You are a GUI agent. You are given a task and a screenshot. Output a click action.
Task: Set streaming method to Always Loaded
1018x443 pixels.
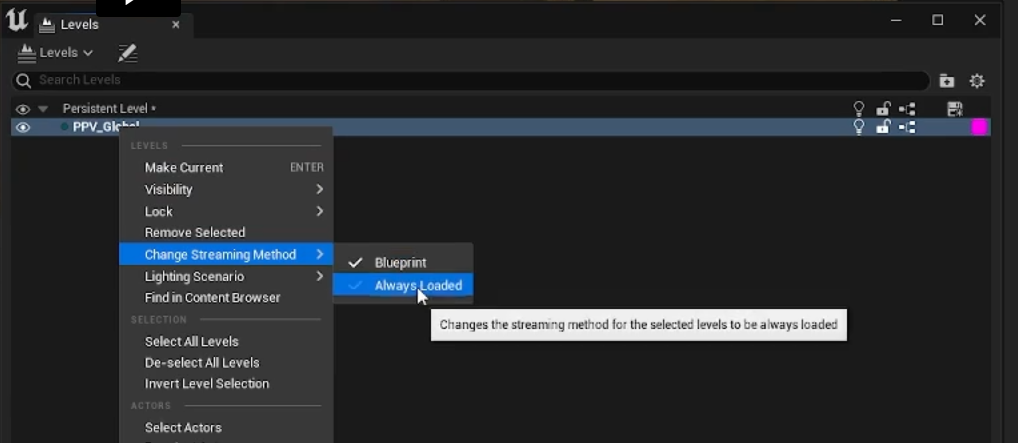(403, 286)
